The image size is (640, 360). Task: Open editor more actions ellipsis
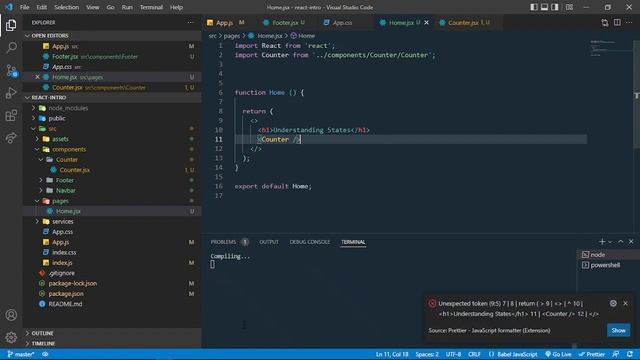tap(629, 22)
